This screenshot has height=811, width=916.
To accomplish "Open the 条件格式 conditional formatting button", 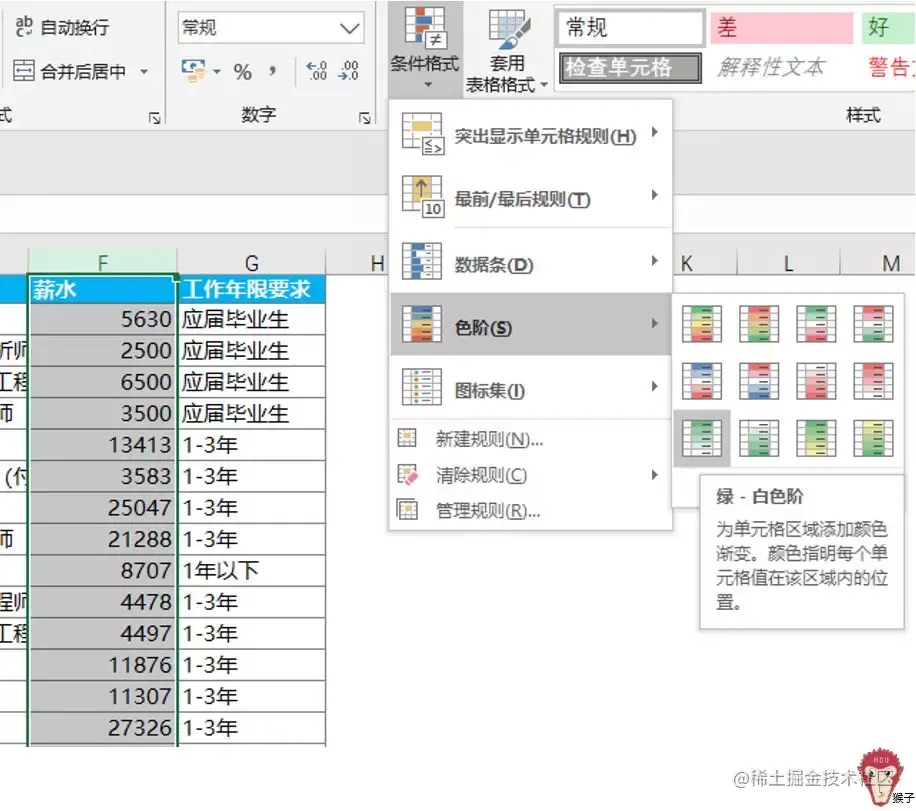I will click(x=425, y=48).
